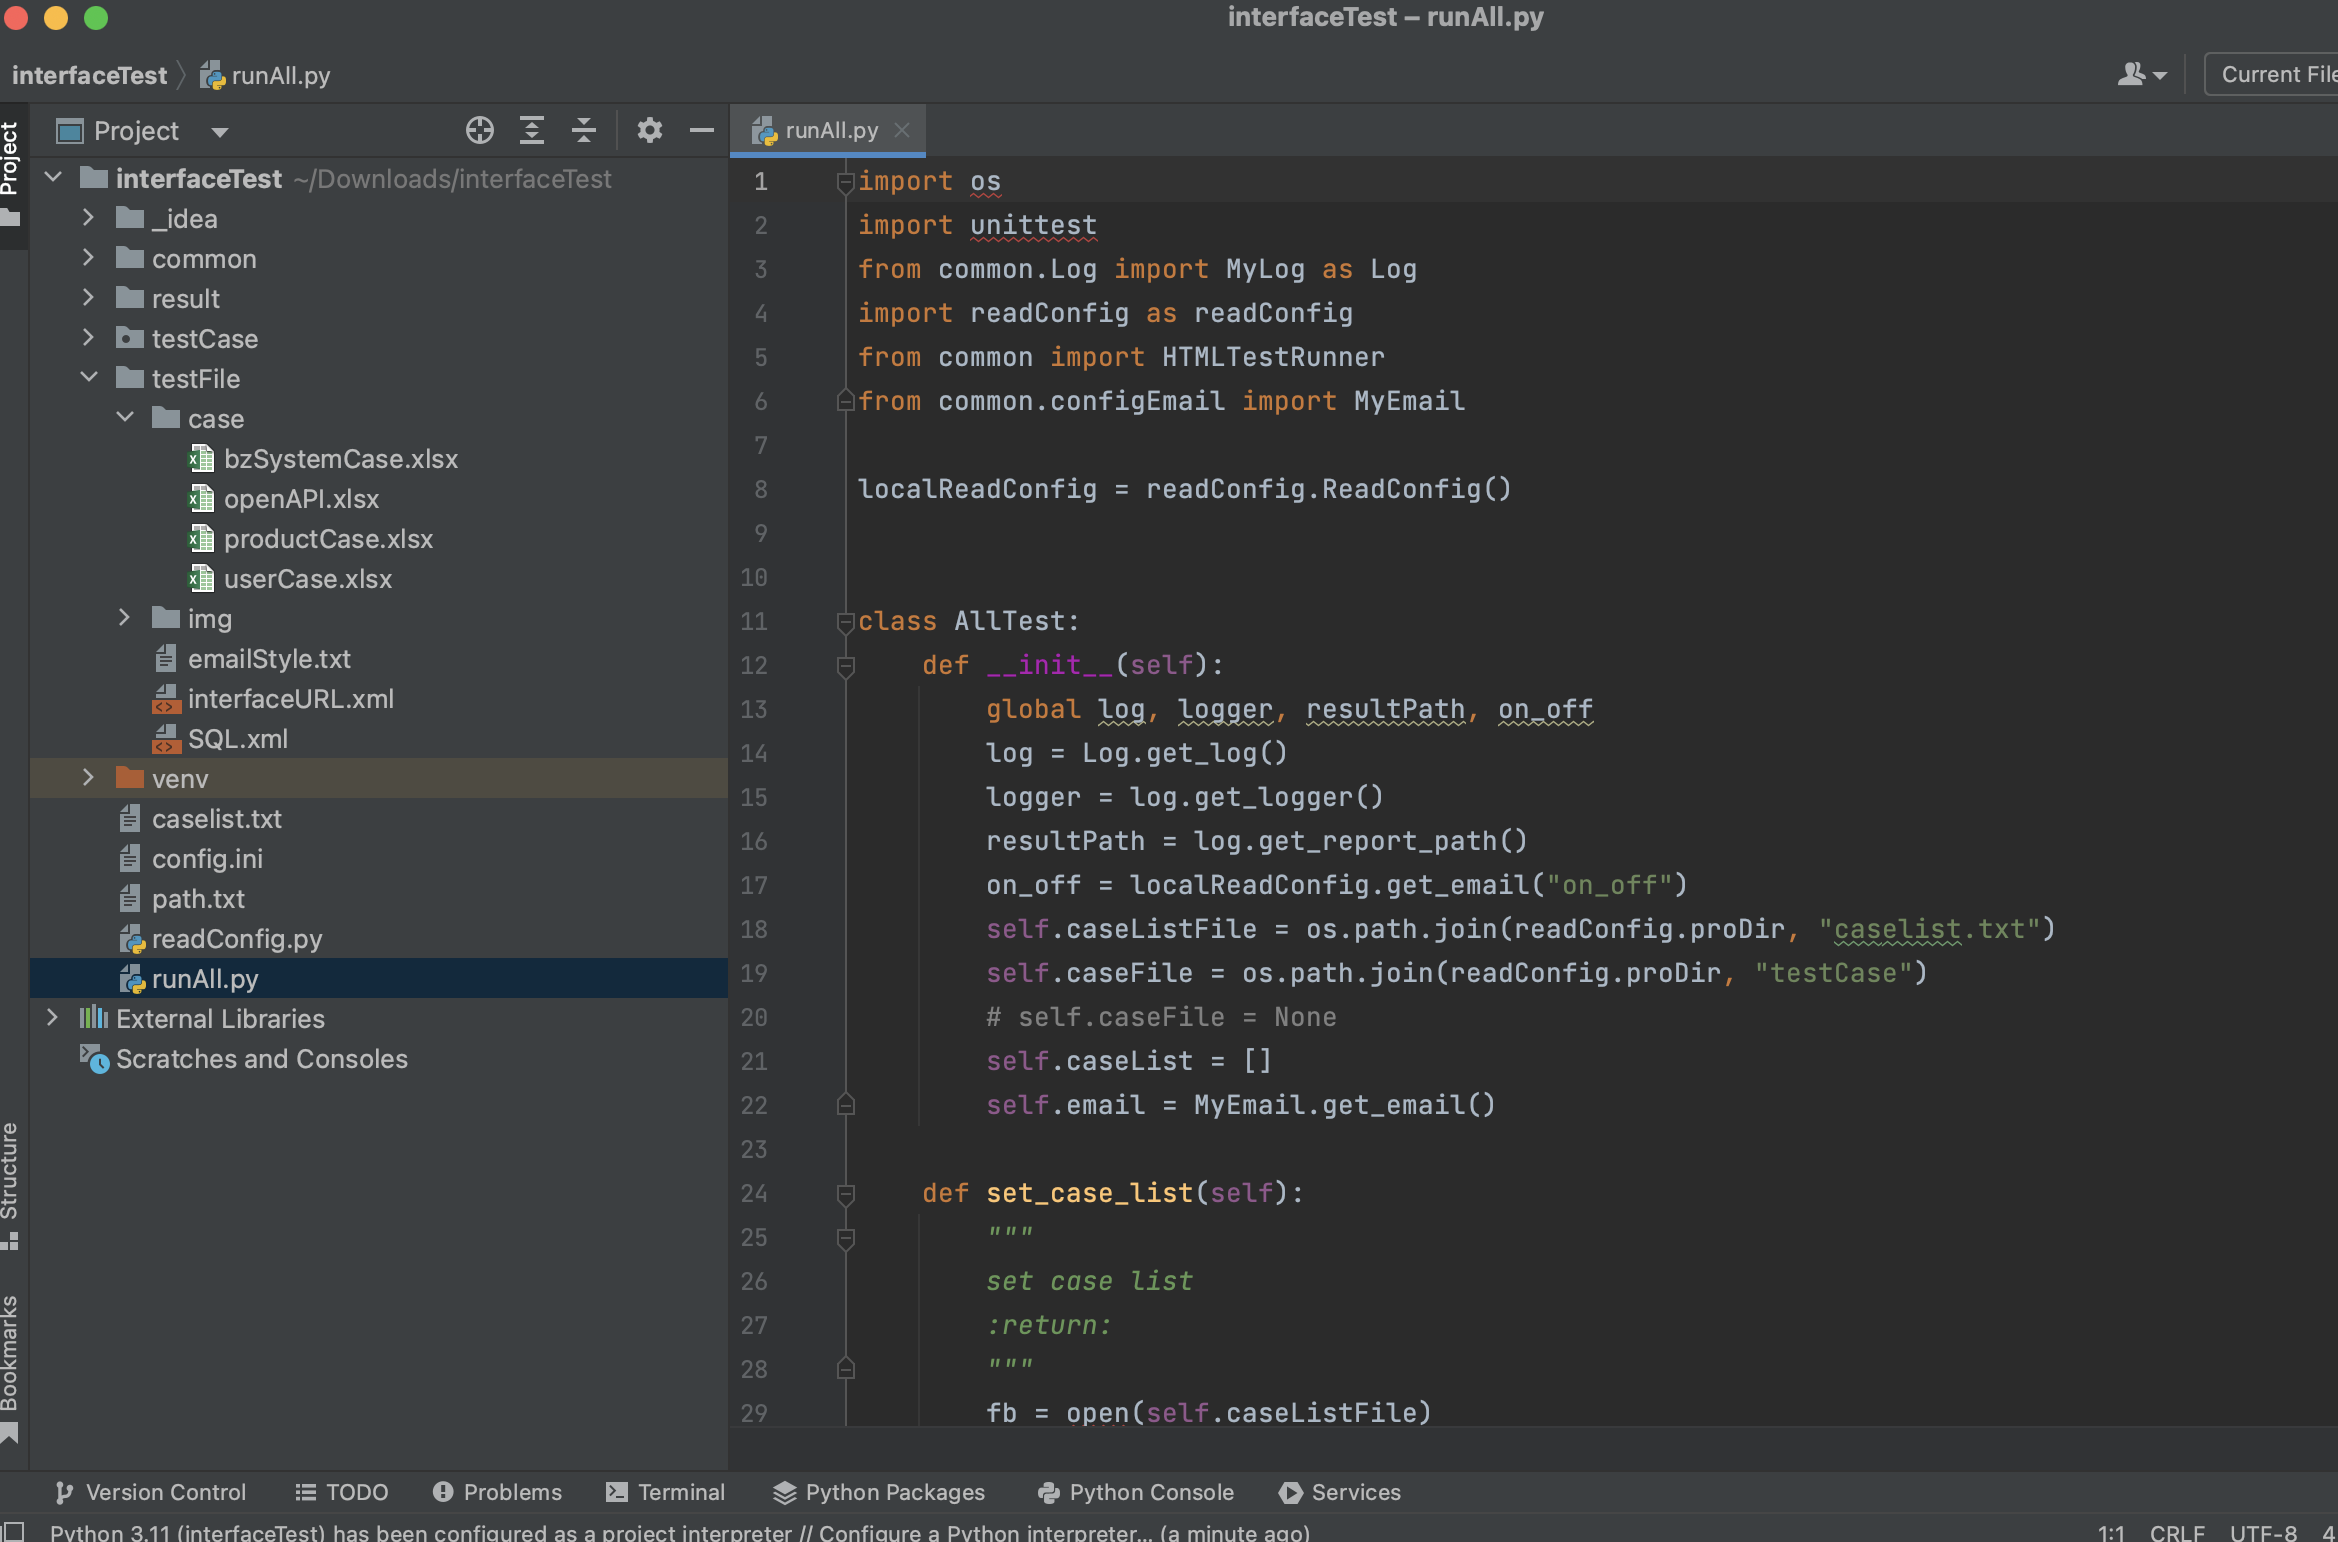Collapse the interfaceTest root folder

[x=54, y=178]
